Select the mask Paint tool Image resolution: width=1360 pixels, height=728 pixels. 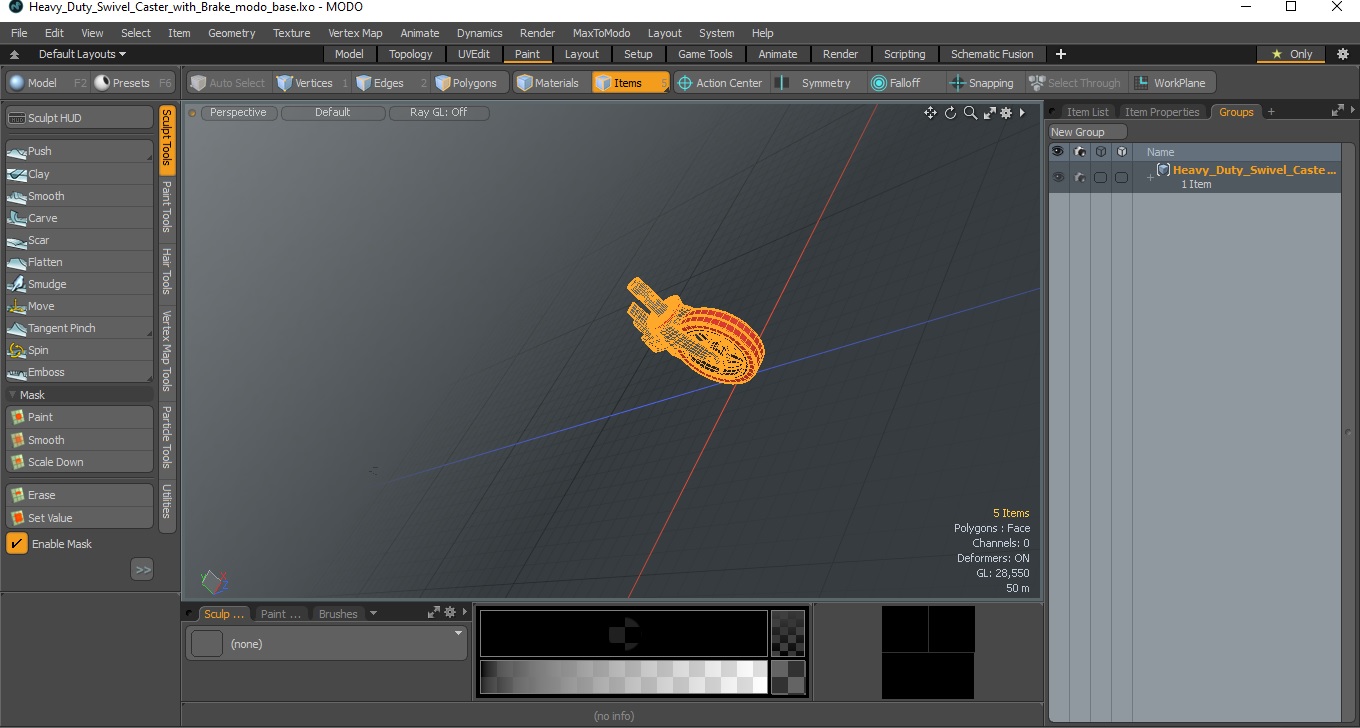coord(79,417)
